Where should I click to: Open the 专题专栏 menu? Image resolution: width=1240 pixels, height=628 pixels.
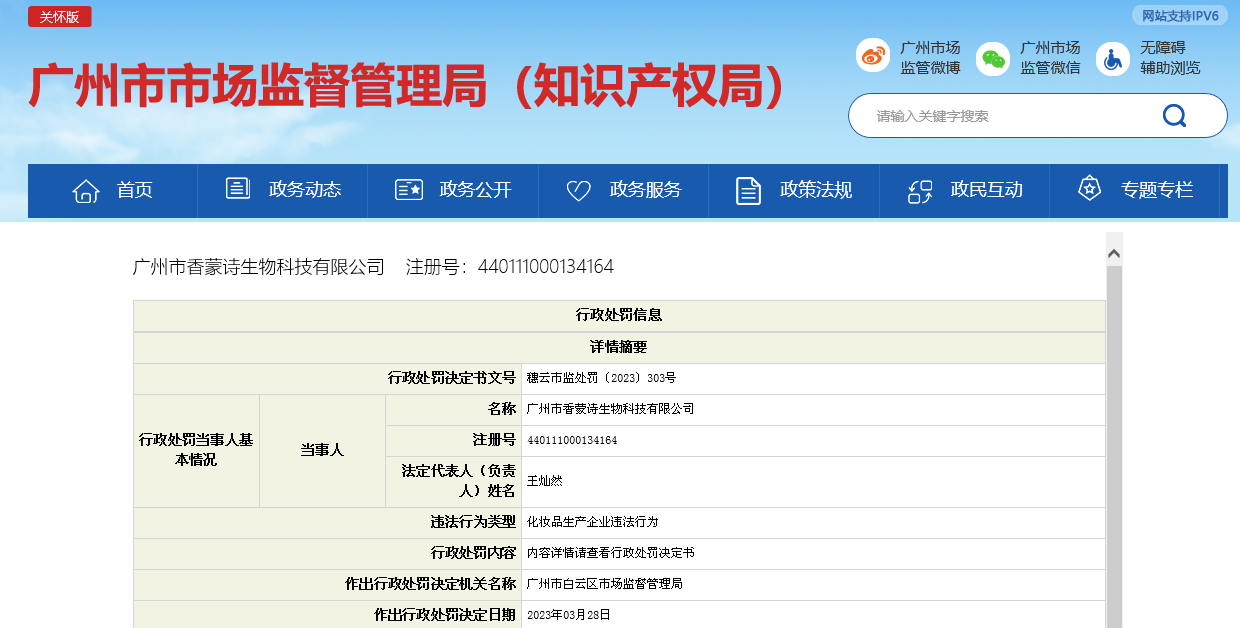click(1135, 190)
